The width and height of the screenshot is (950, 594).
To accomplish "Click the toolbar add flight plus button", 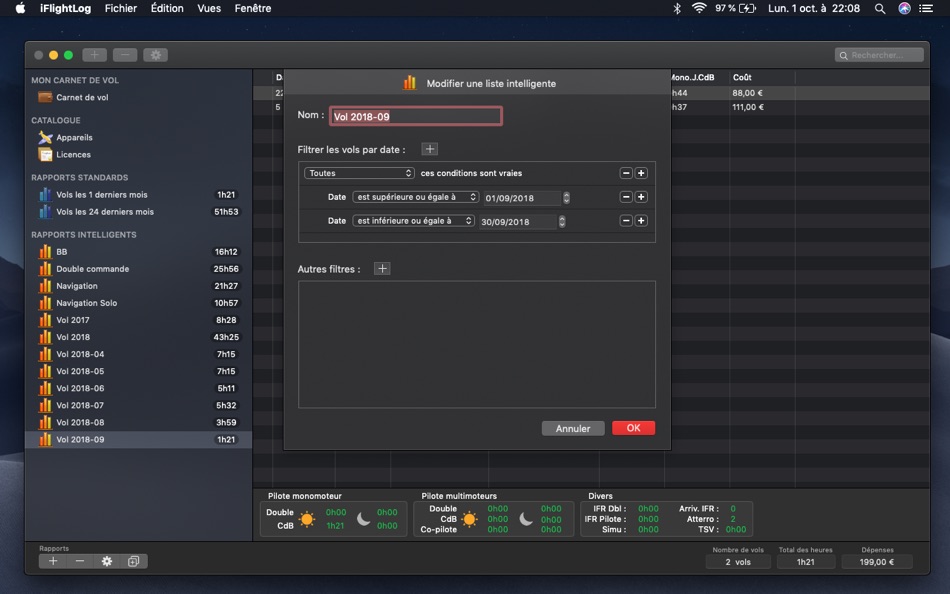I will 95,55.
